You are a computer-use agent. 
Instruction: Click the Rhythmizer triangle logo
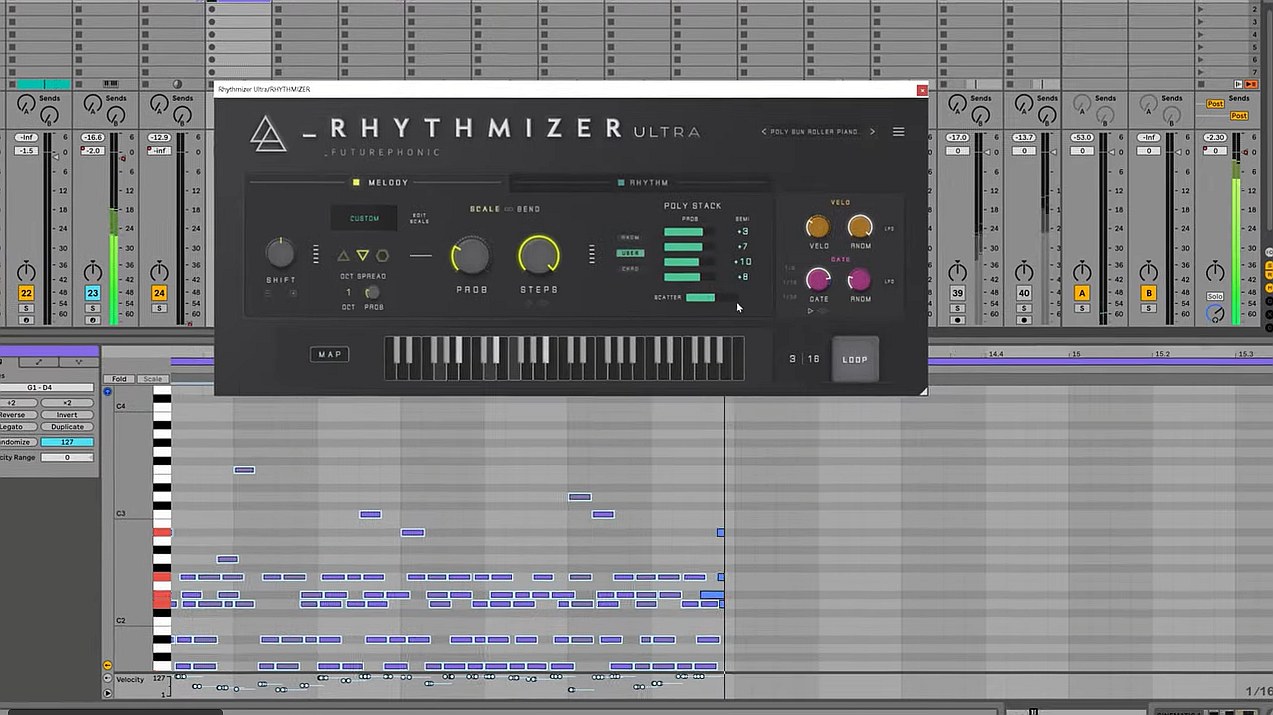268,133
